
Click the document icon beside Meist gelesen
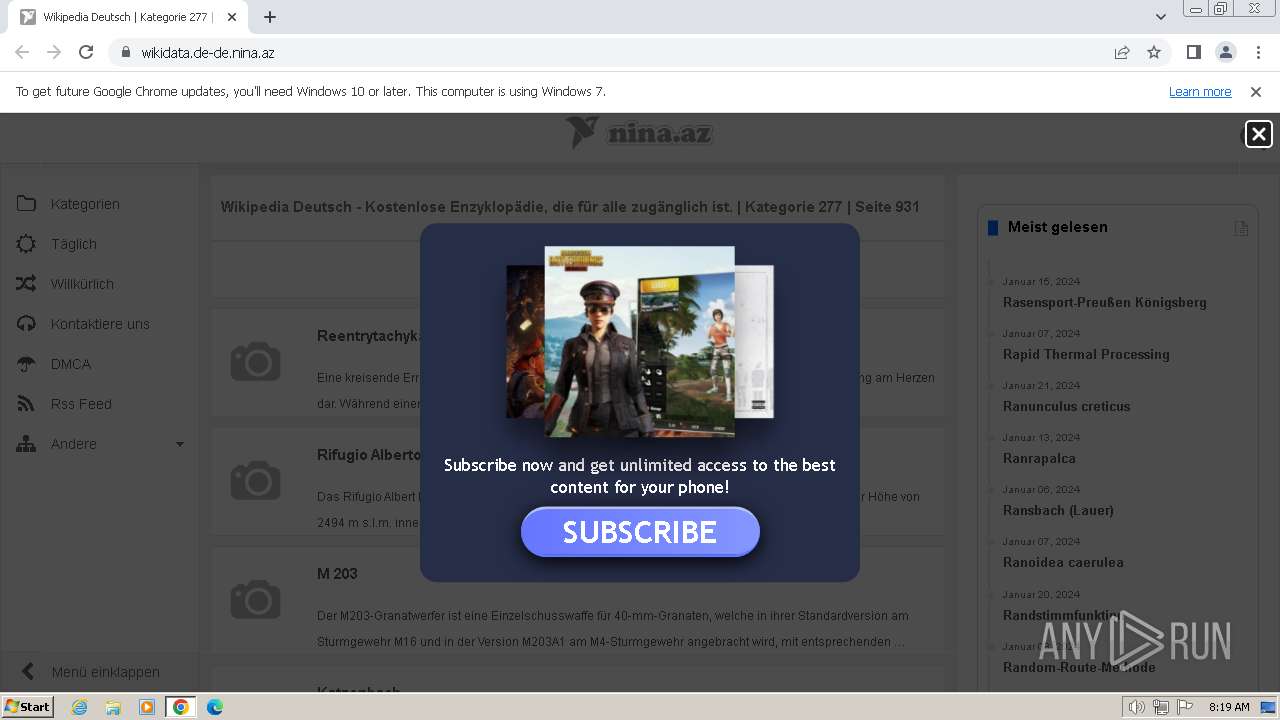[1241, 228]
